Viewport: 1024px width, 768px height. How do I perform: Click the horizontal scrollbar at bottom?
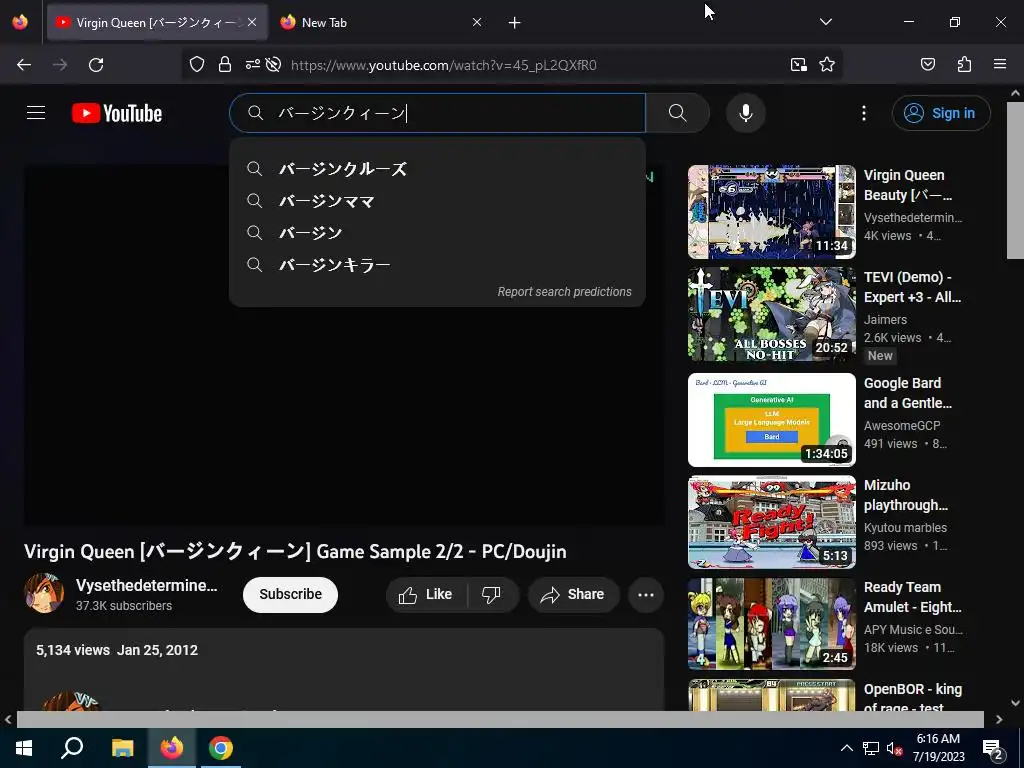click(x=500, y=719)
